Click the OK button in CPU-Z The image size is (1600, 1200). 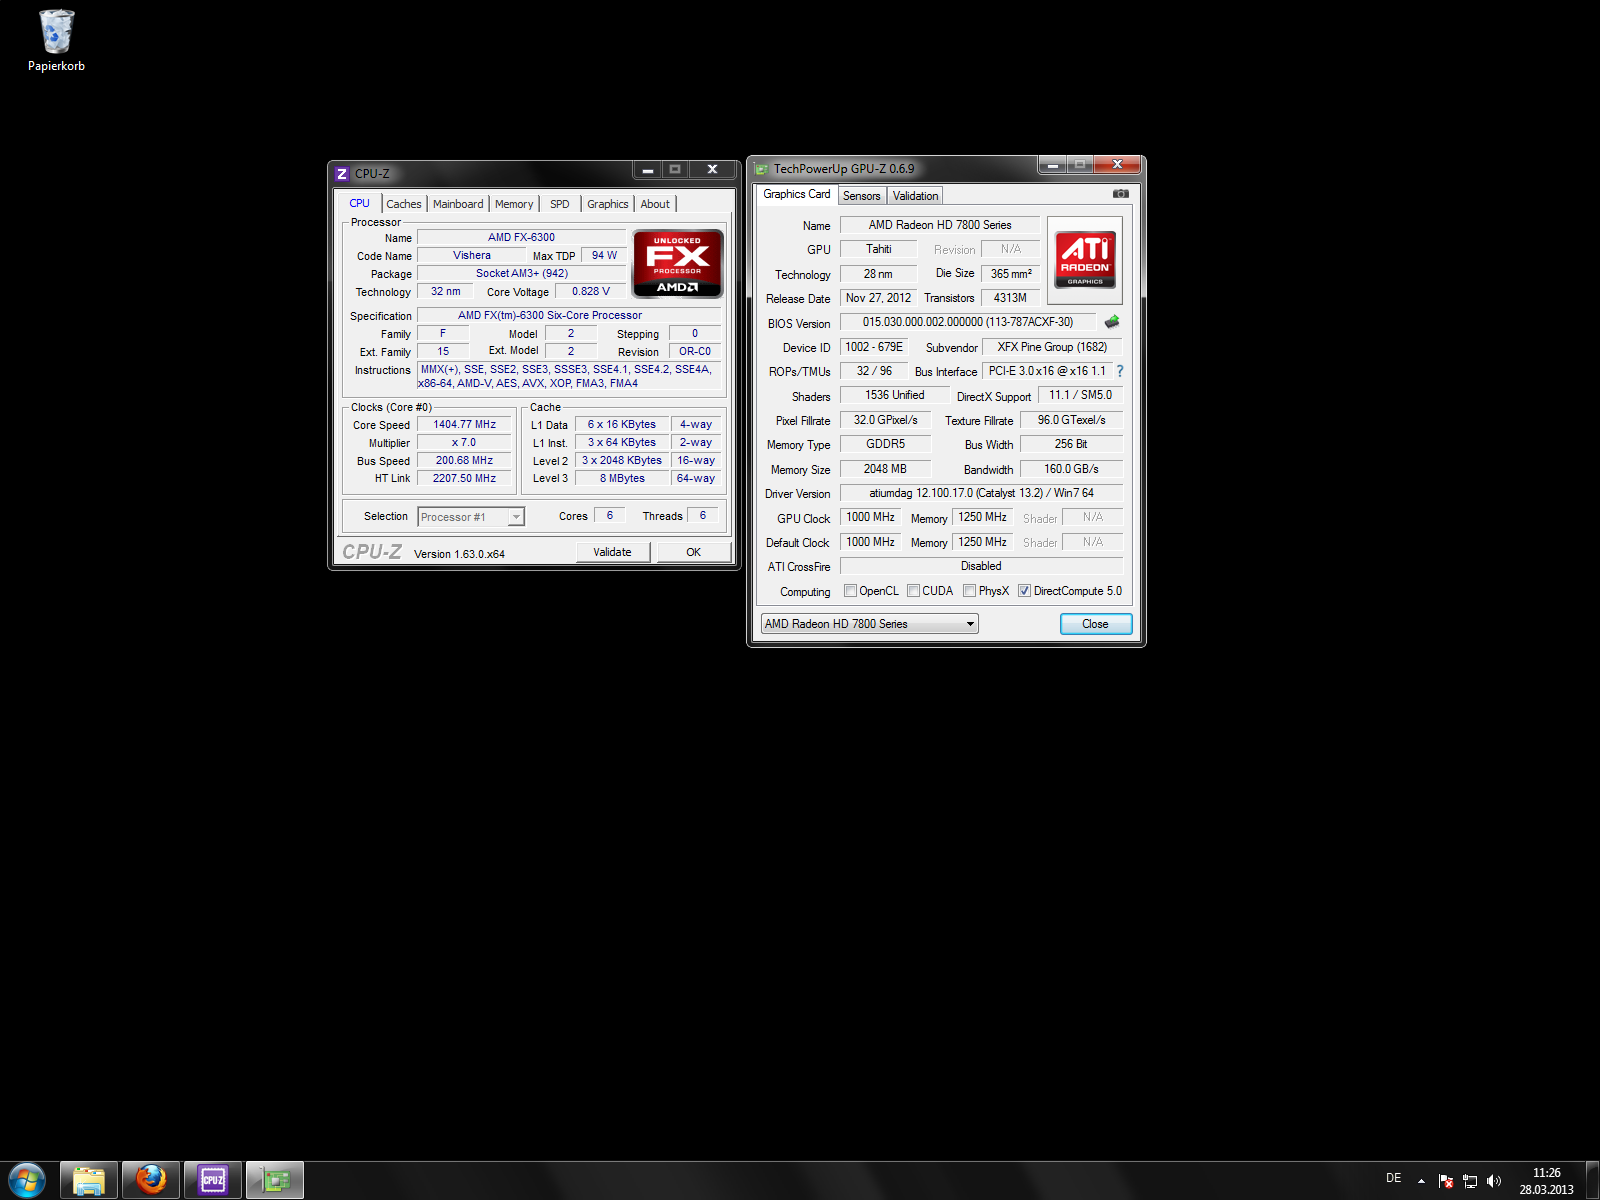pyautogui.click(x=693, y=552)
